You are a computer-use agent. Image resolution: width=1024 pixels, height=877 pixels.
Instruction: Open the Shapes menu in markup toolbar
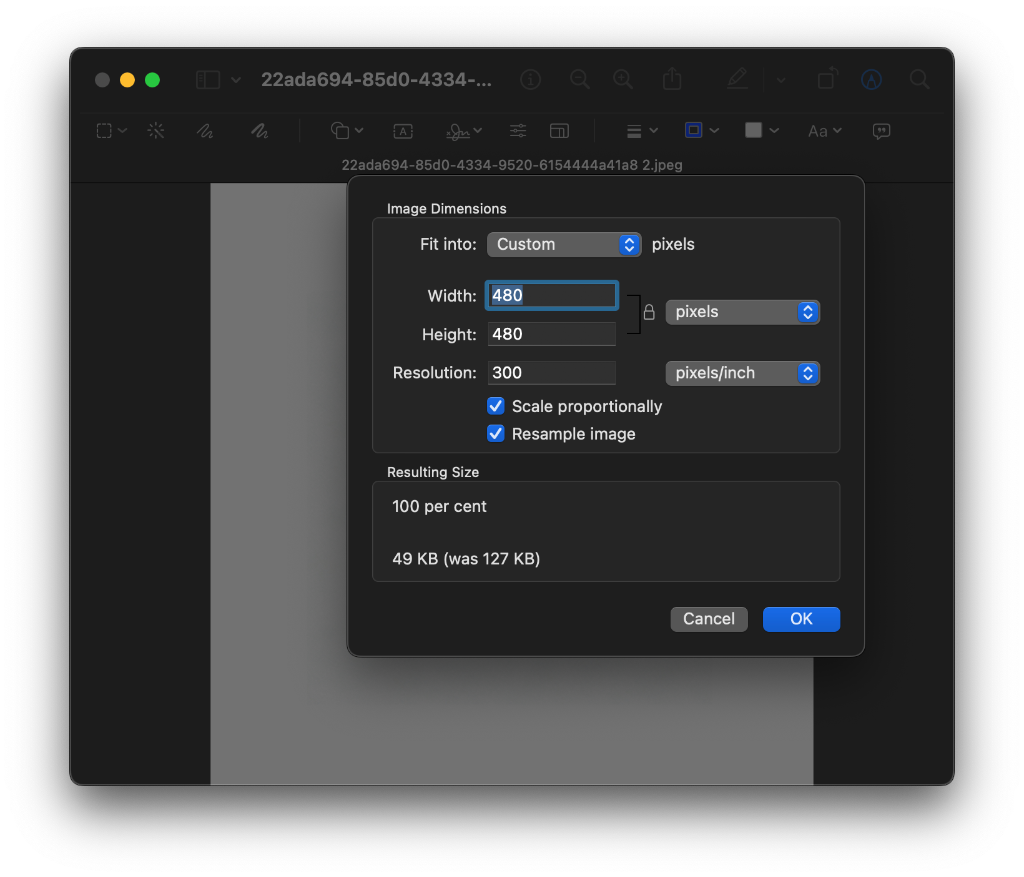point(346,131)
